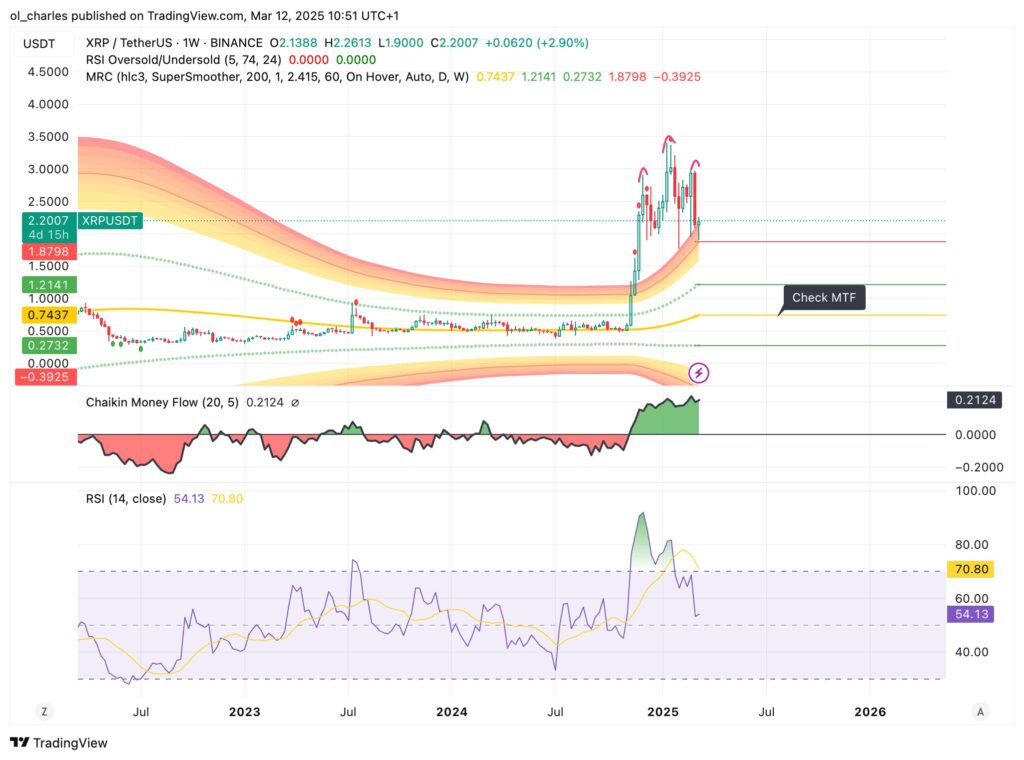Screen dimensions: 1024x760
Task: Toggle the USDT currency label at top left
Action: 37,43
